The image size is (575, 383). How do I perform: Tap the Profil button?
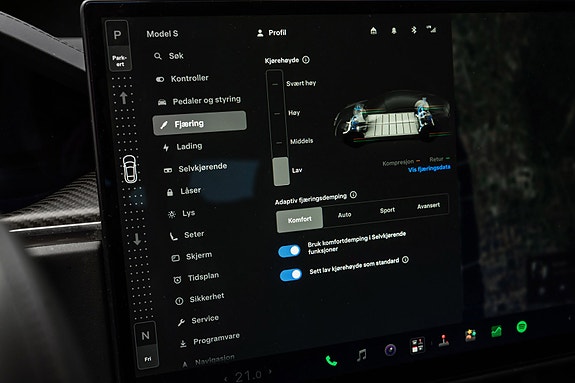click(x=272, y=33)
